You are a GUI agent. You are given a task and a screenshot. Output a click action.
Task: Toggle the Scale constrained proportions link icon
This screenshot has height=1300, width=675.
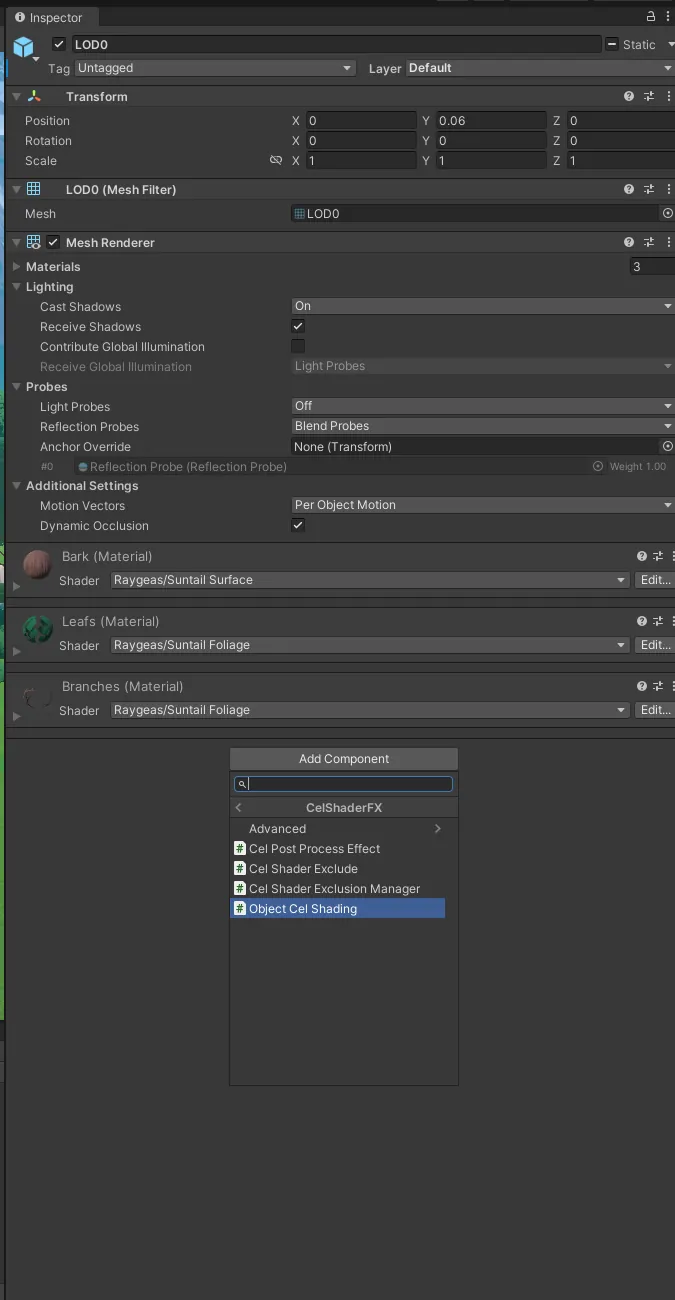coord(276,160)
